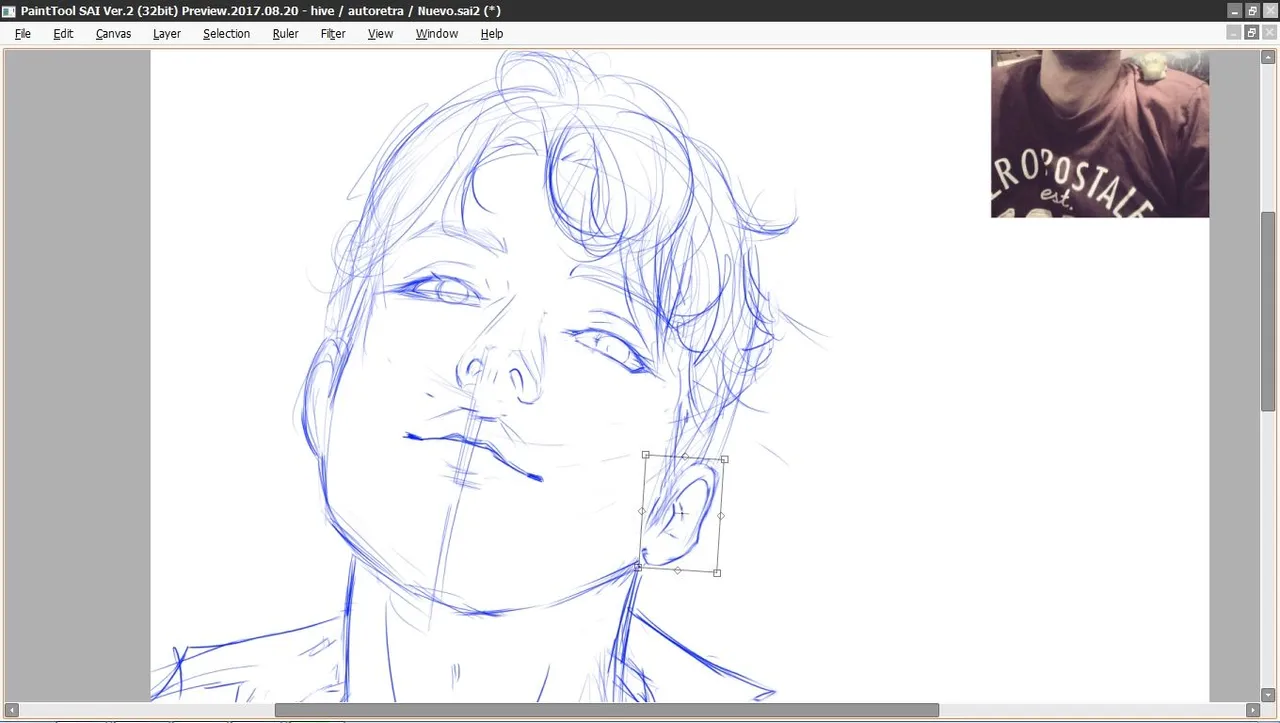Open the Window menu

pyautogui.click(x=436, y=33)
